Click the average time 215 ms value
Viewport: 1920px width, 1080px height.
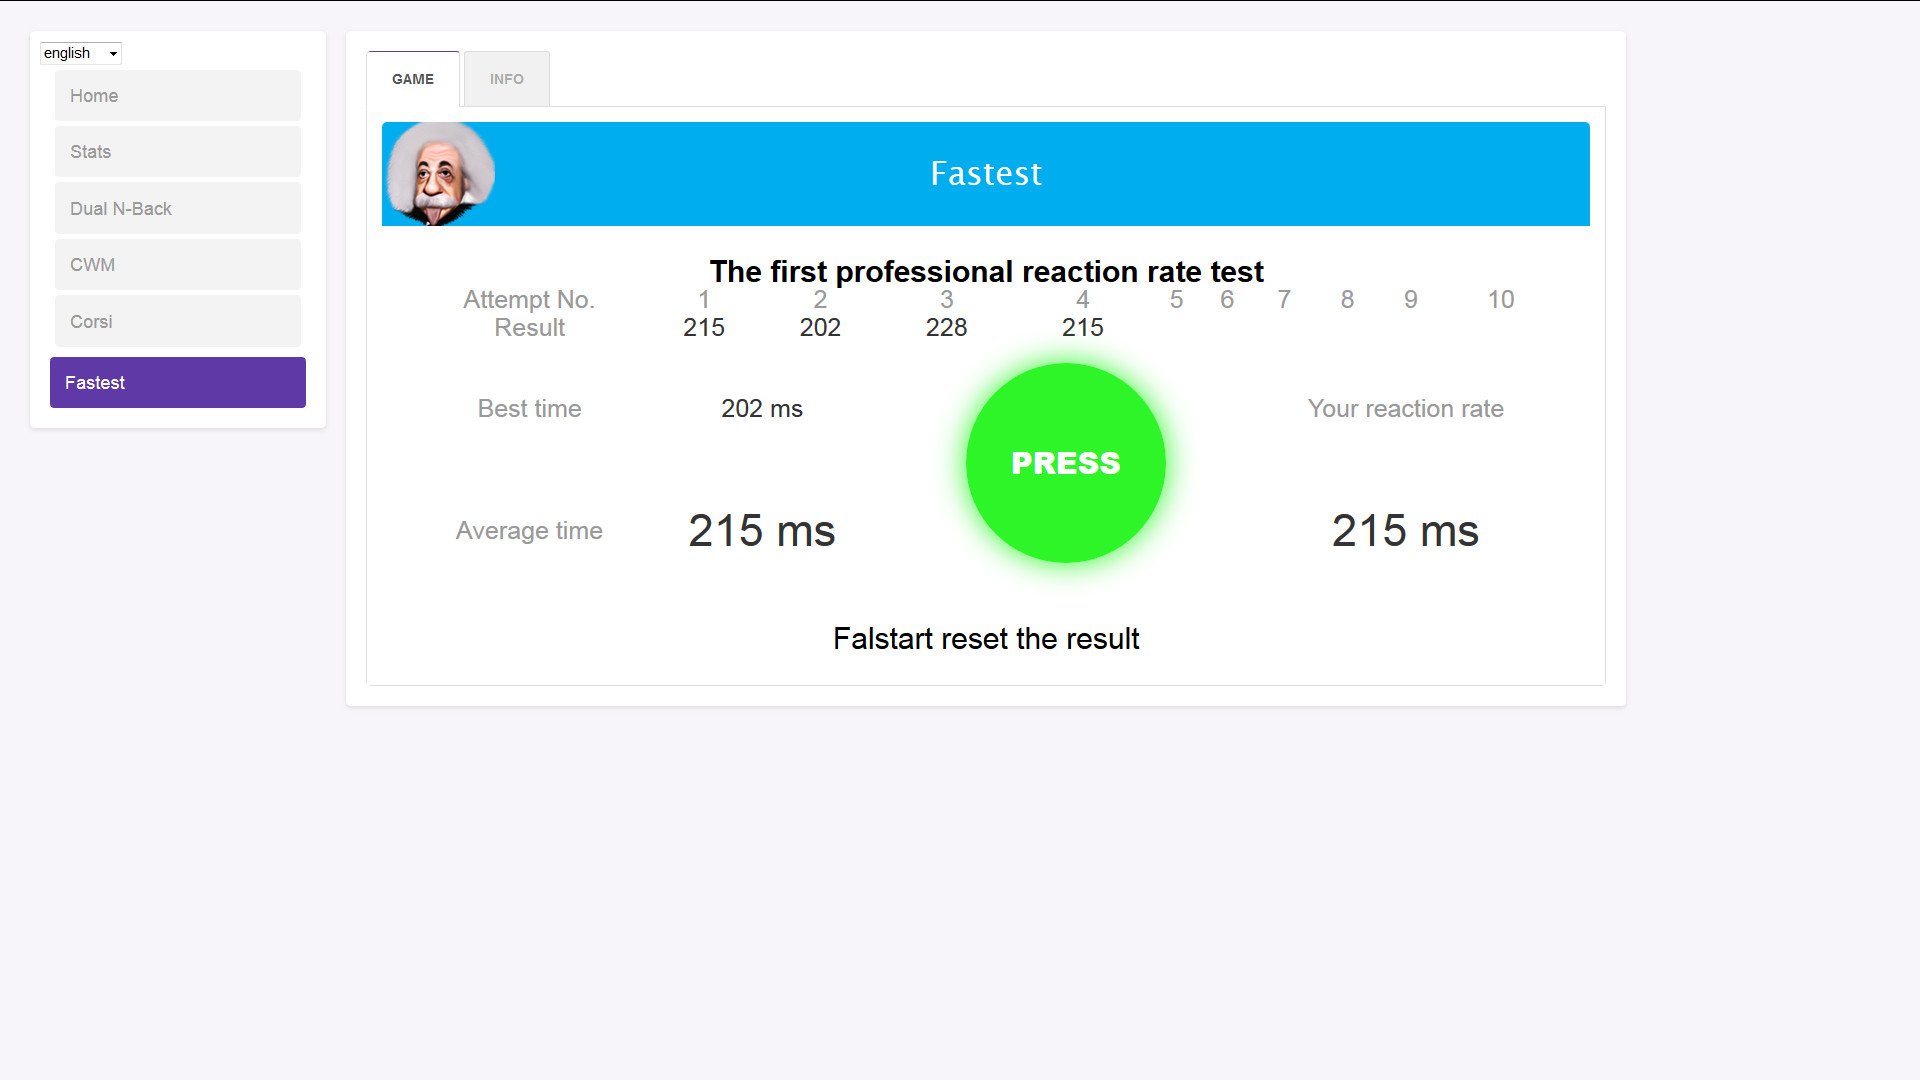761,531
